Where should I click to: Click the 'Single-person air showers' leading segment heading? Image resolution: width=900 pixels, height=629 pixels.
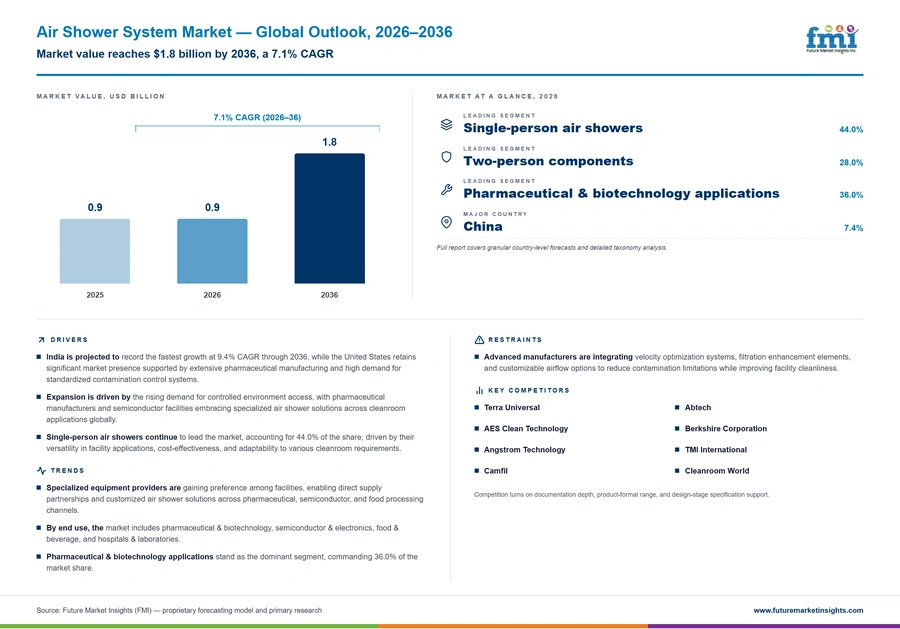click(x=553, y=128)
